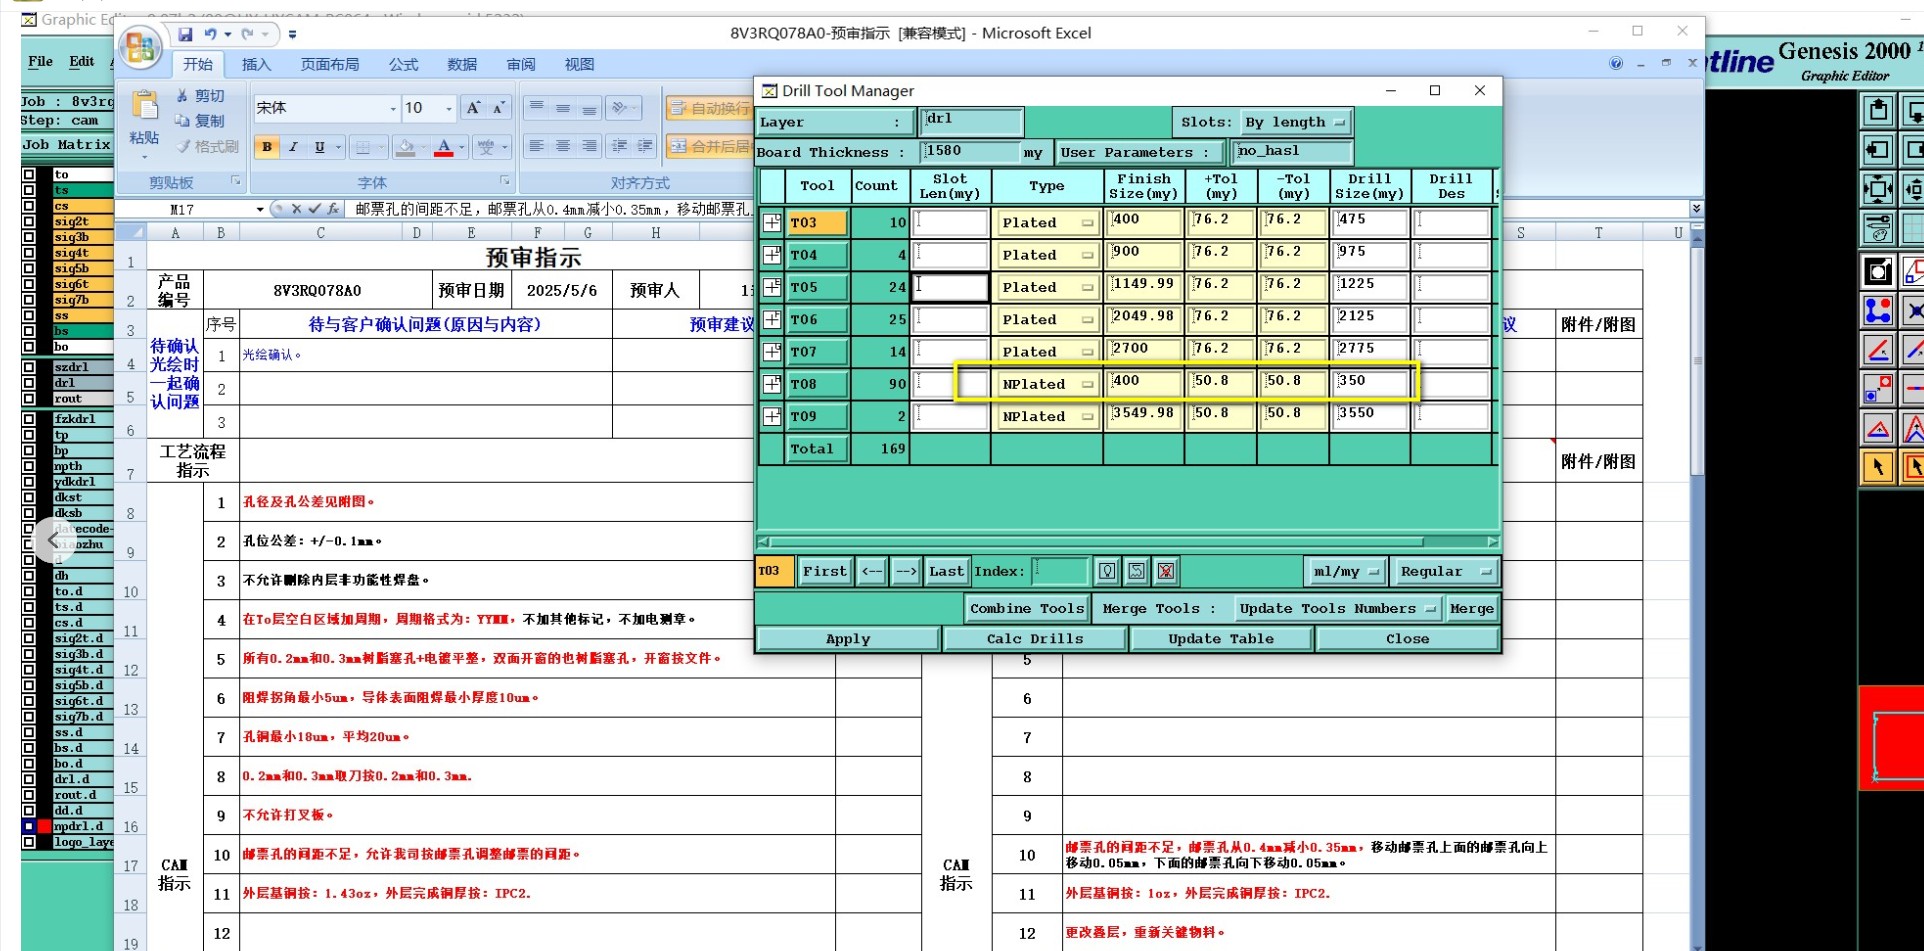Click the Paste clipboard icon
Viewport: 1924px width, 951px height.
[x=144, y=106]
